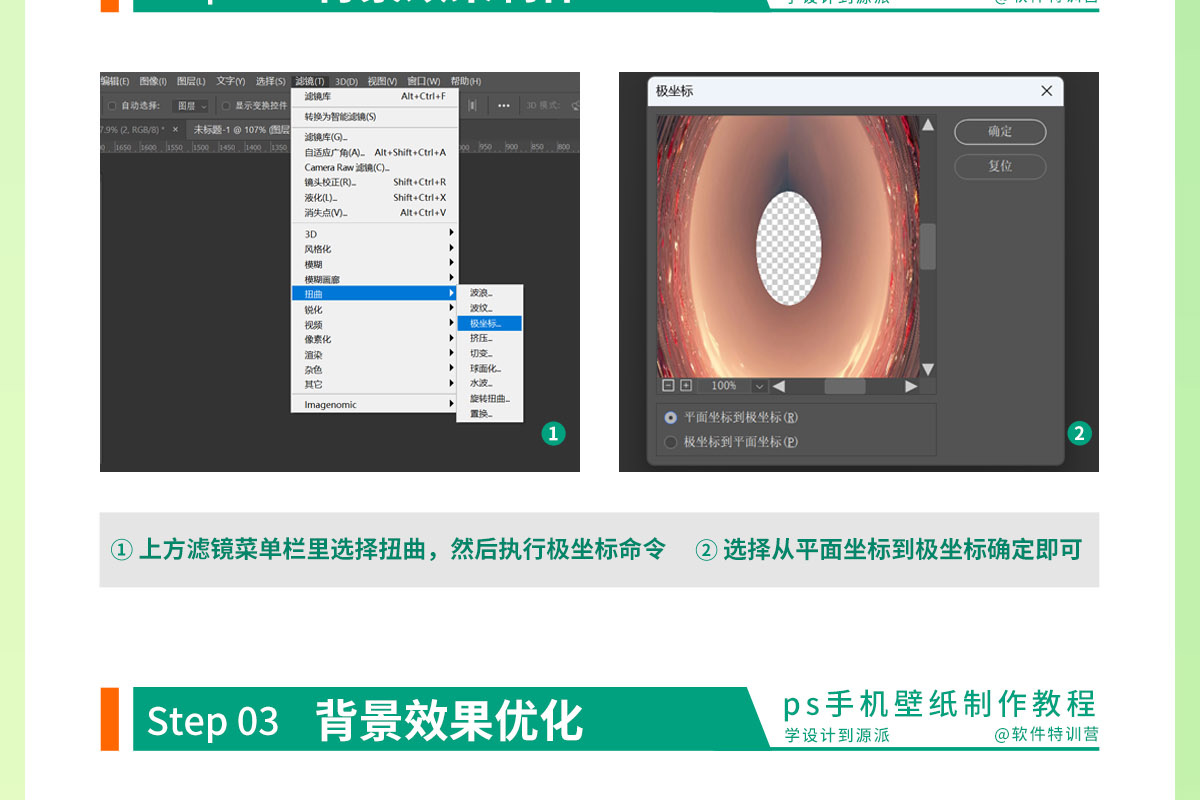Select 极坐标到平面坐标 radio option
1200x800 pixels.
click(671, 442)
